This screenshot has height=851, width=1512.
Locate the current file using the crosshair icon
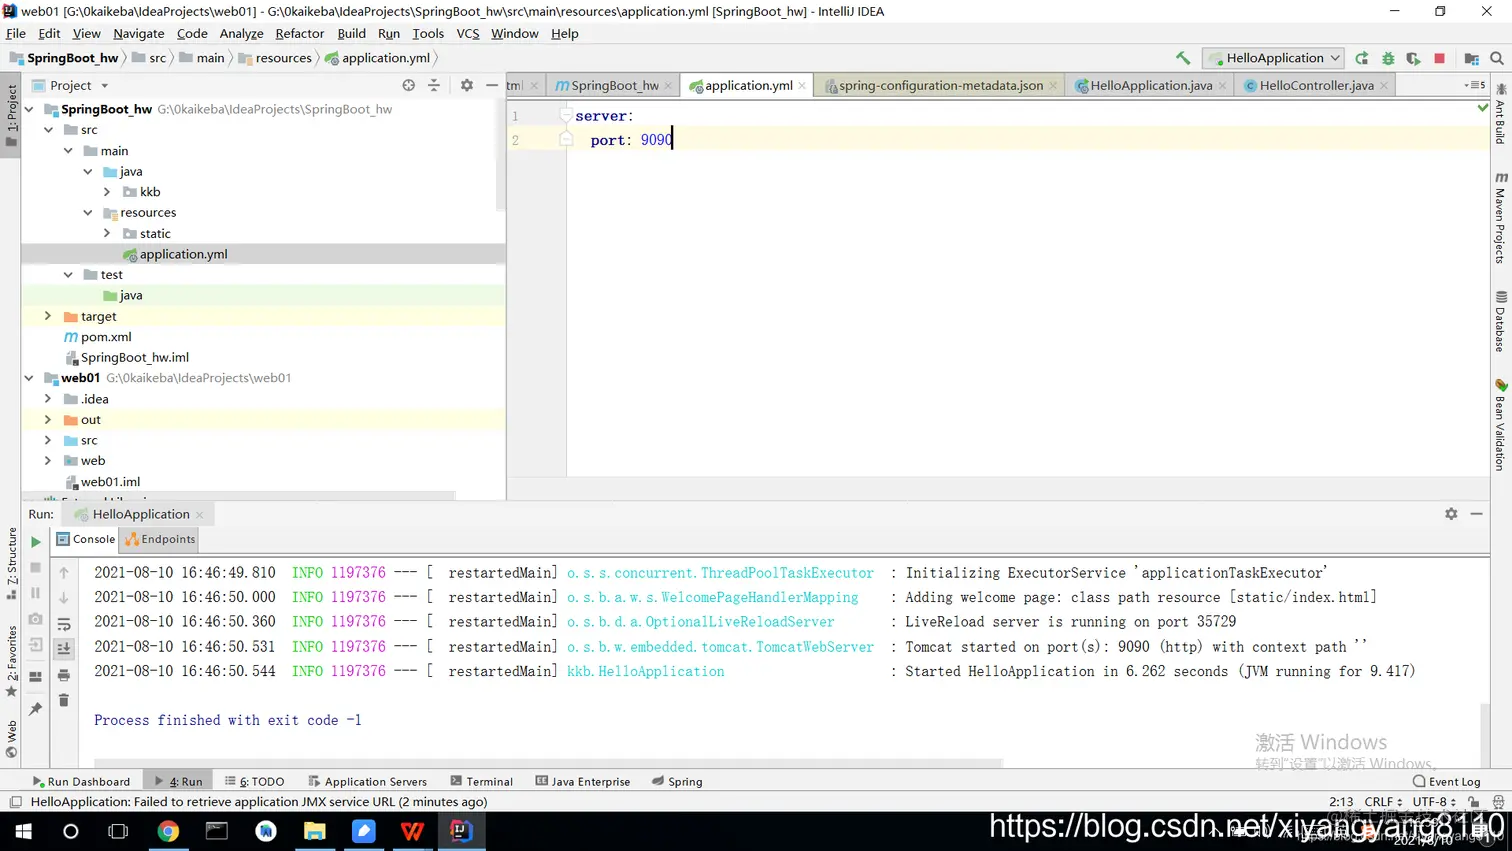(409, 85)
